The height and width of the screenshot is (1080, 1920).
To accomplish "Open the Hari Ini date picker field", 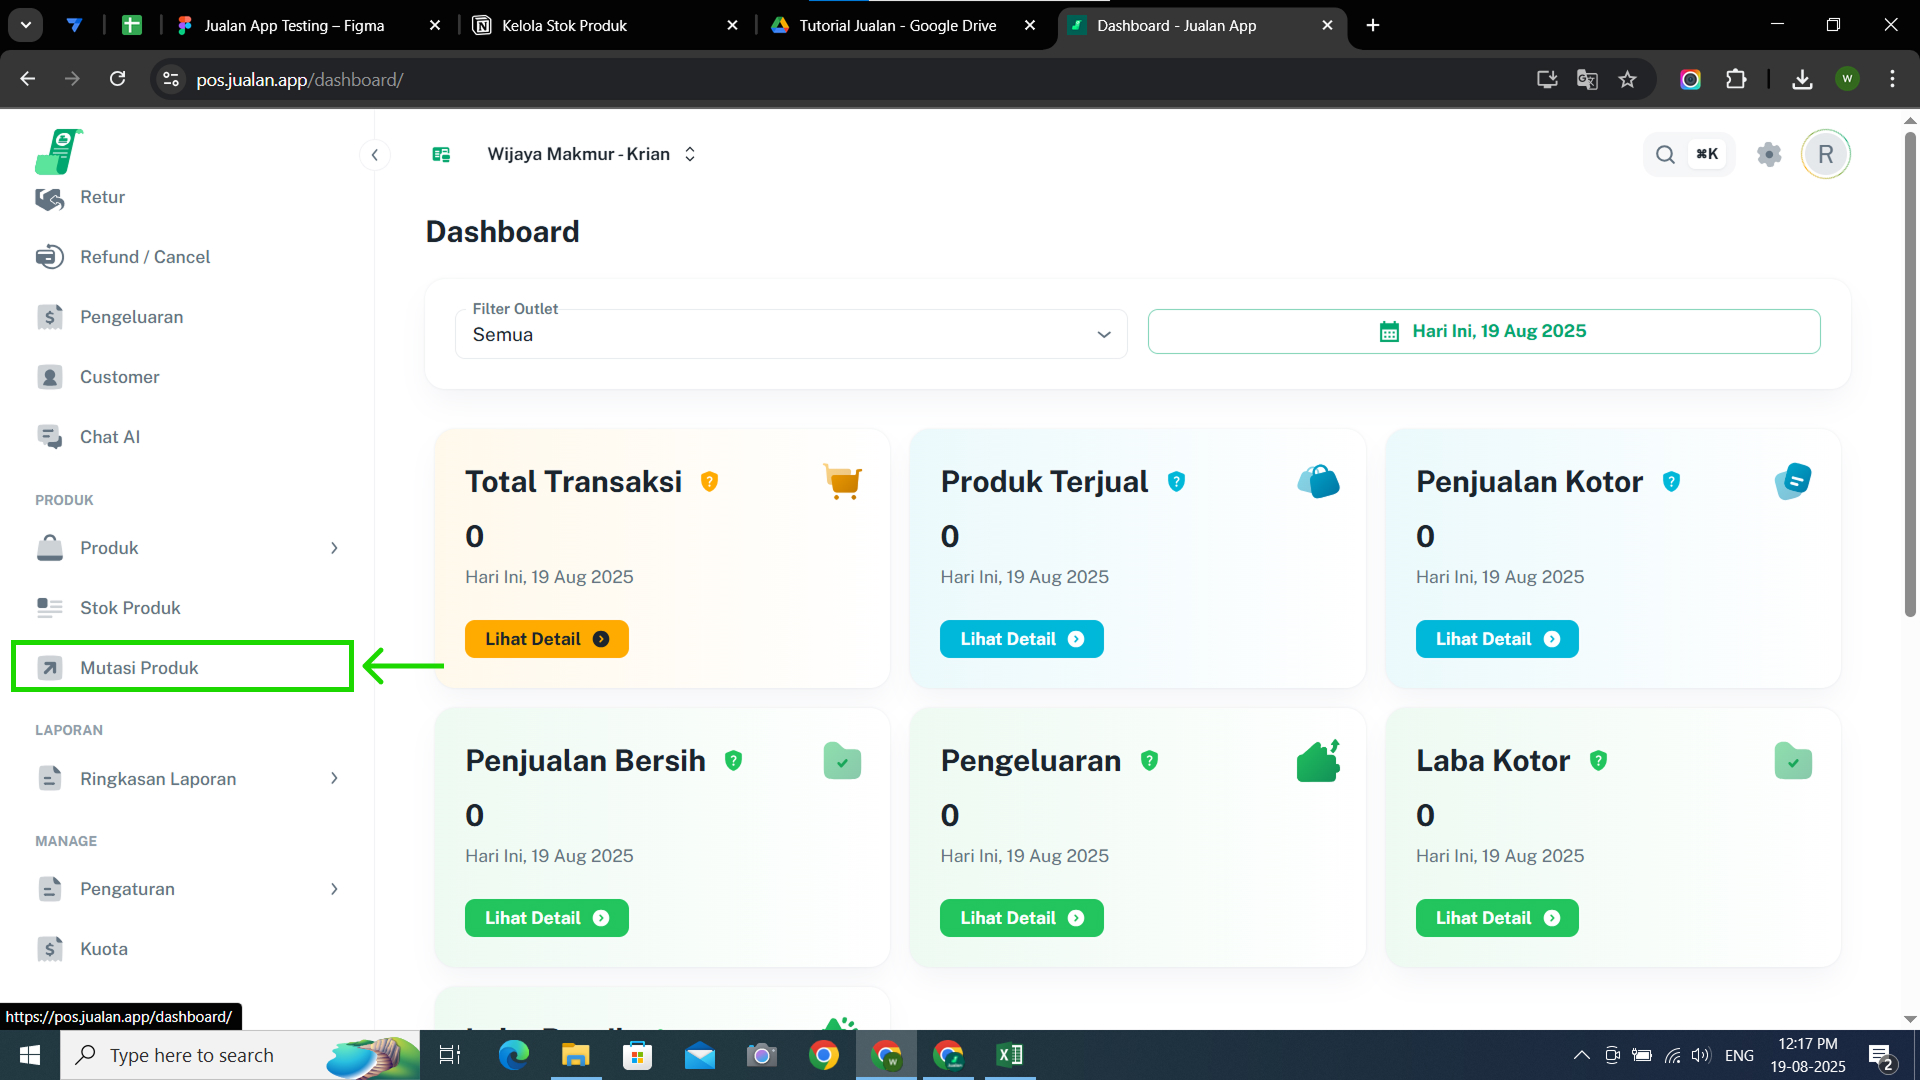I will pos(1483,331).
